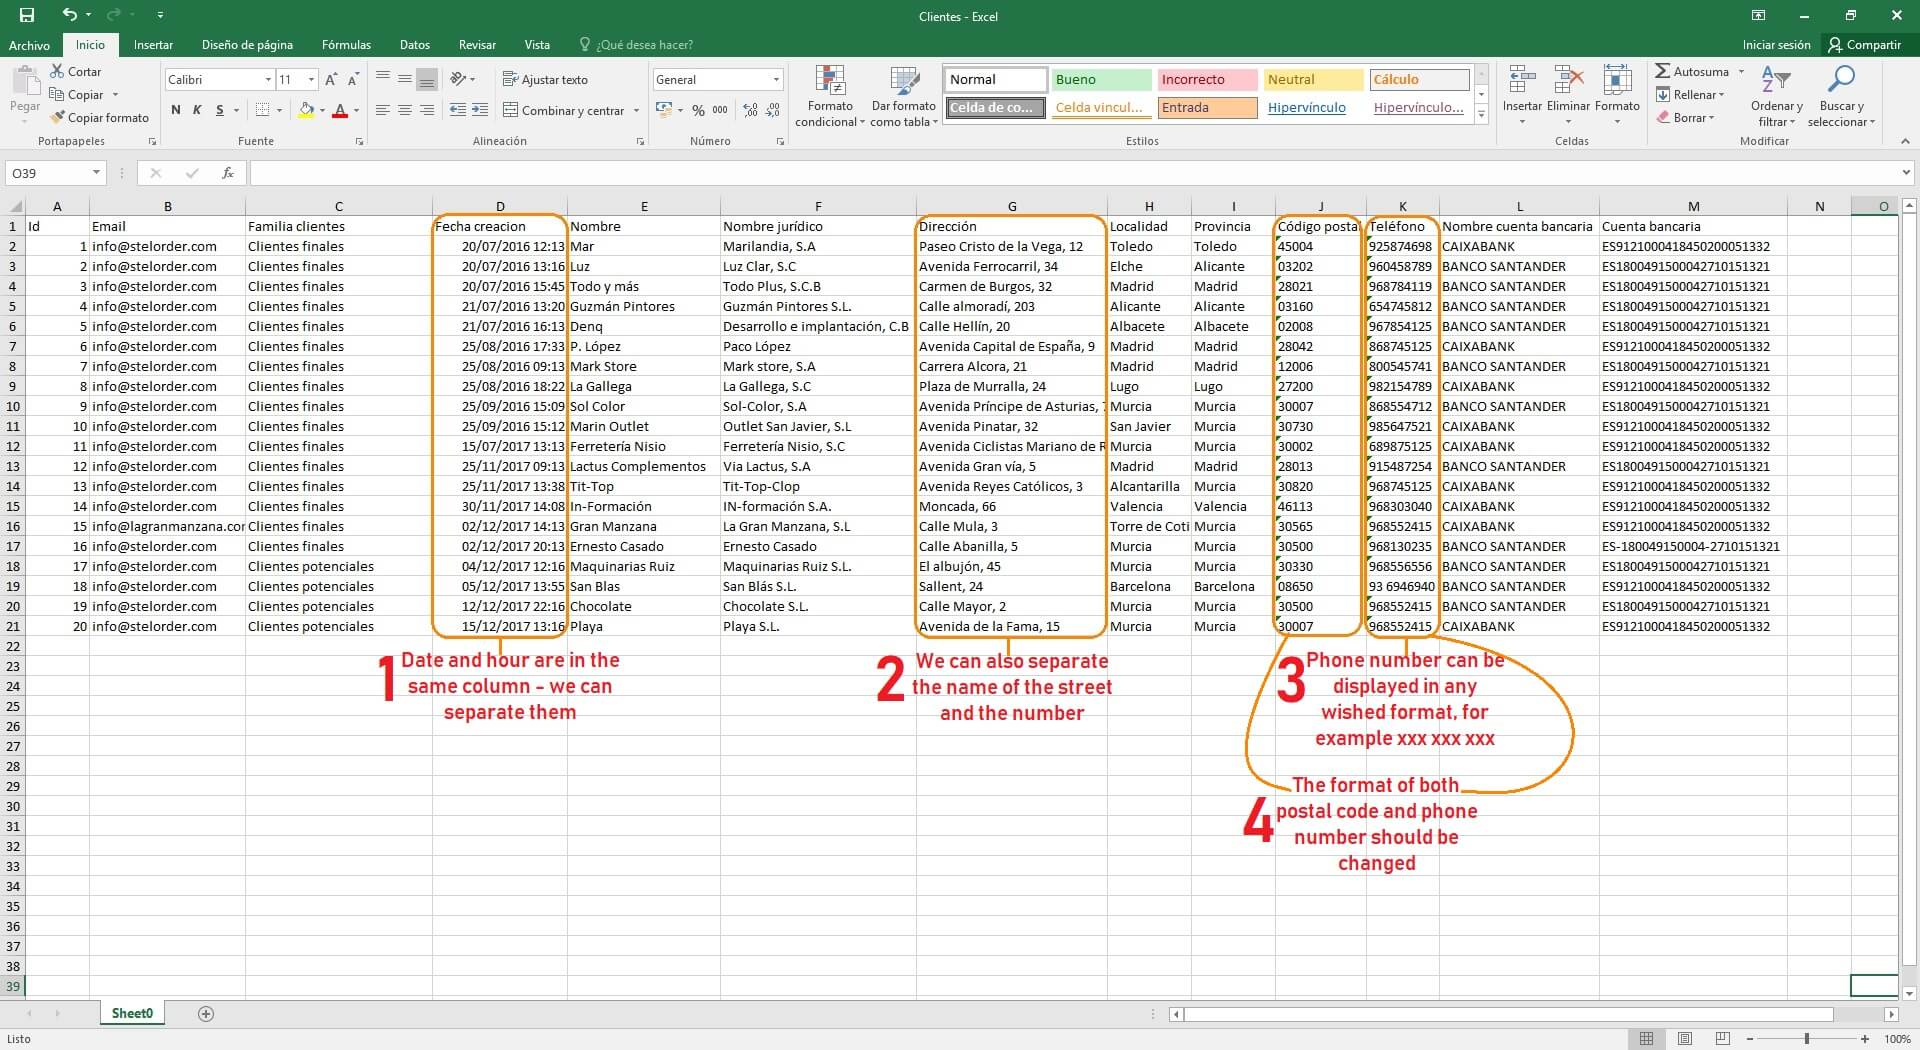1920x1050 pixels.
Task: Open Dar formato como tabla icon
Action: tap(904, 81)
